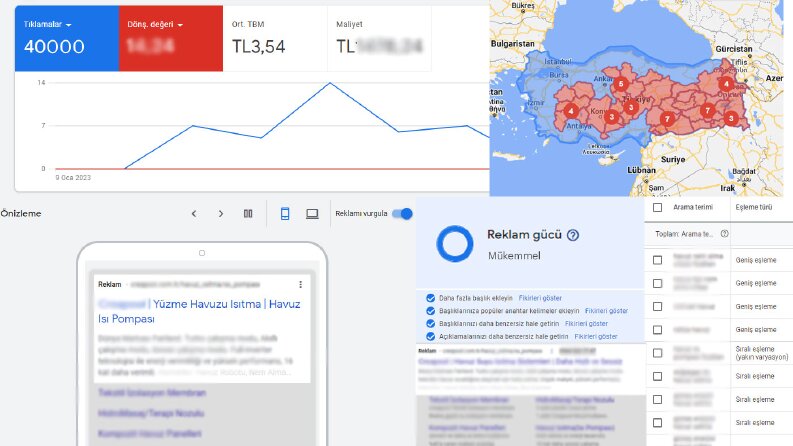The image size is (793, 446).
Task: Open the ad preview three-dot menu
Action: point(300,285)
